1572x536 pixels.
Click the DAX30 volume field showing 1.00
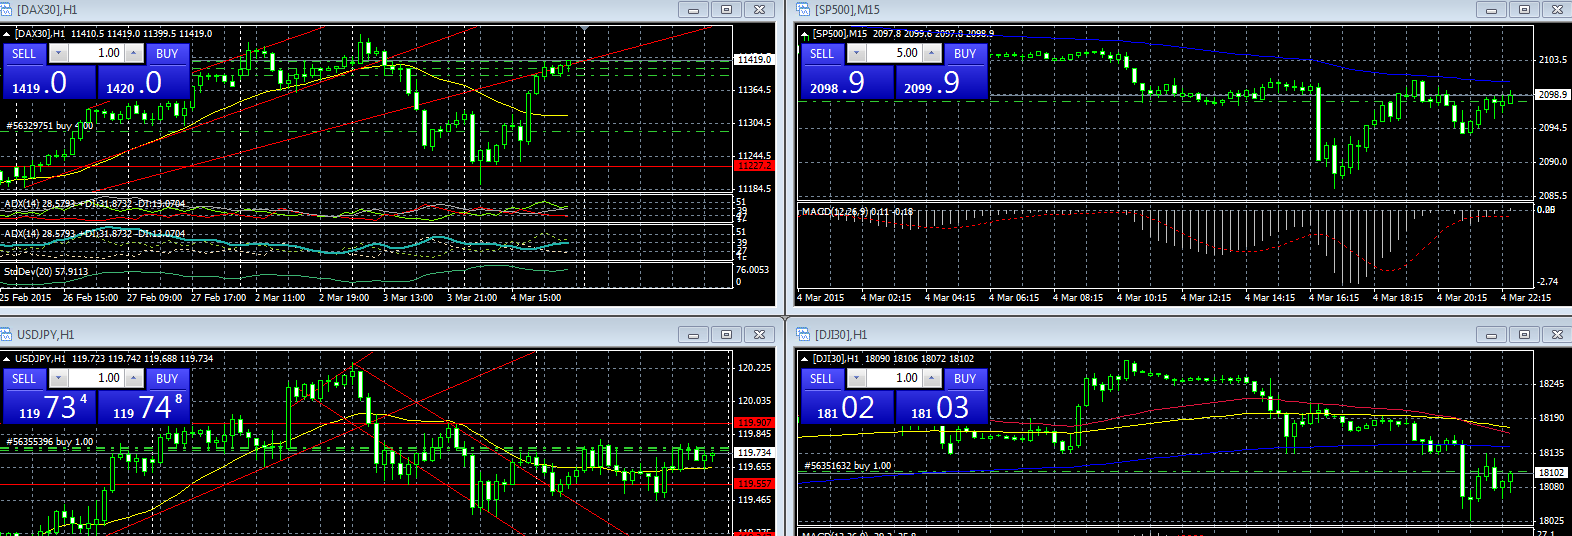pyautogui.click(x=96, y=54)
